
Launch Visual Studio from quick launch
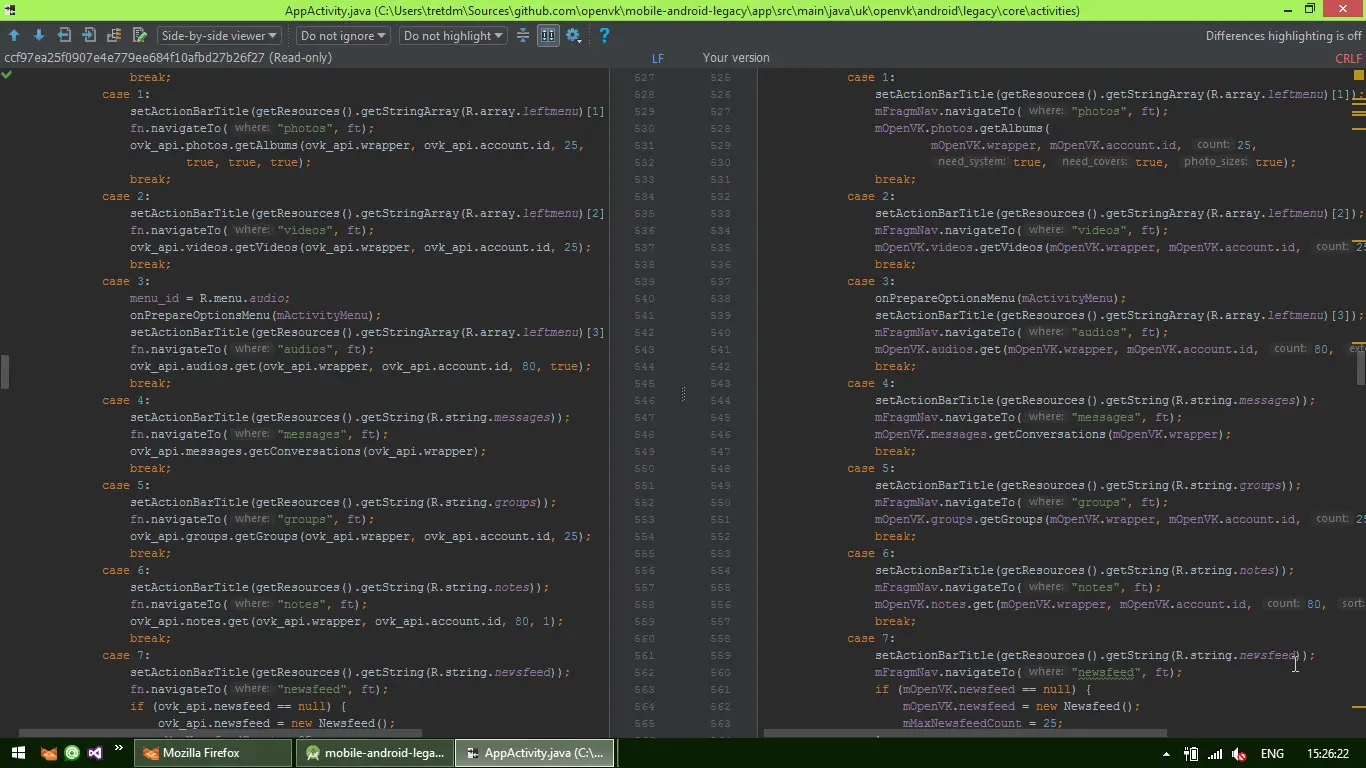tap(95, 753)
